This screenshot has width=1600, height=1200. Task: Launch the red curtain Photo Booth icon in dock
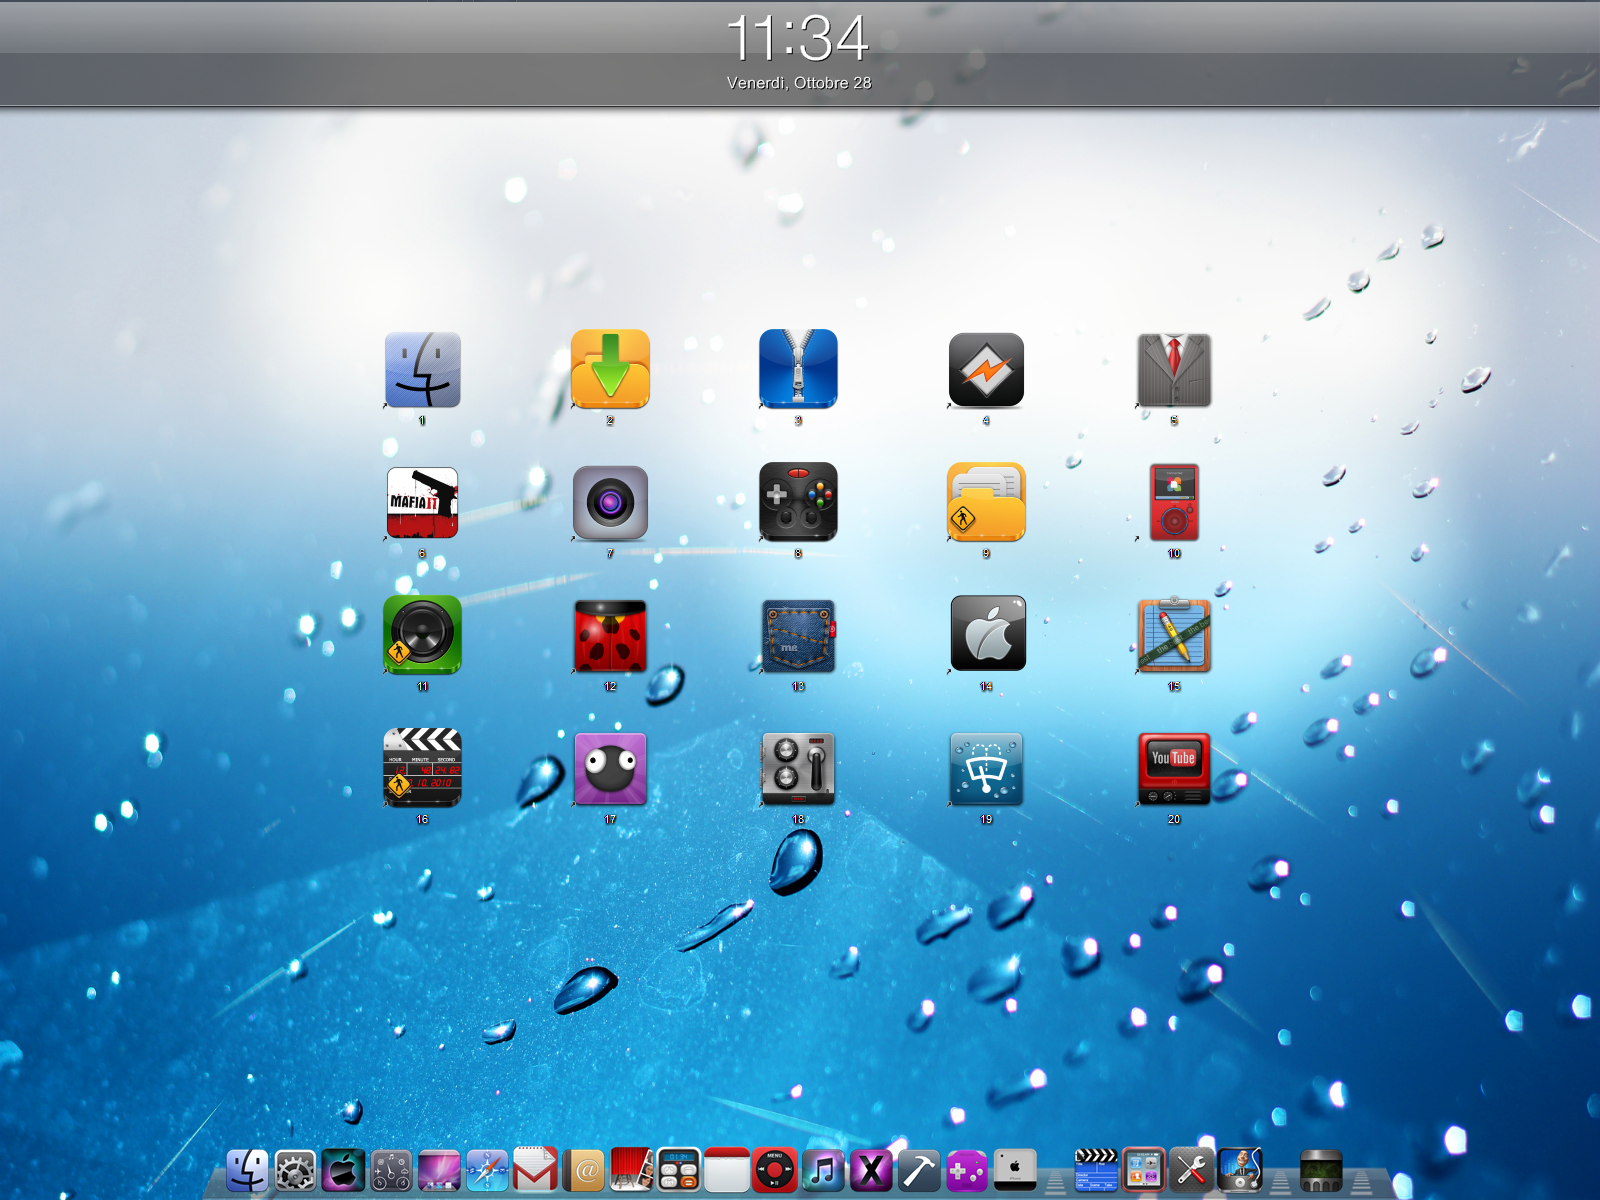coord(632,1170)
